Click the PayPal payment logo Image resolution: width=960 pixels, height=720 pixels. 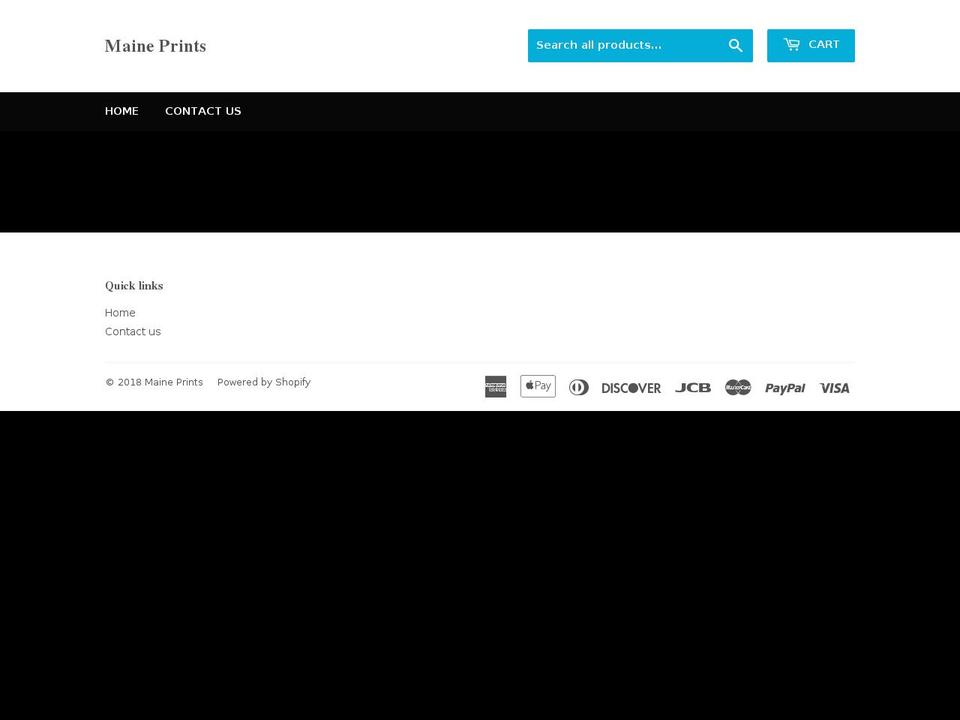click(x=785, y=388)
